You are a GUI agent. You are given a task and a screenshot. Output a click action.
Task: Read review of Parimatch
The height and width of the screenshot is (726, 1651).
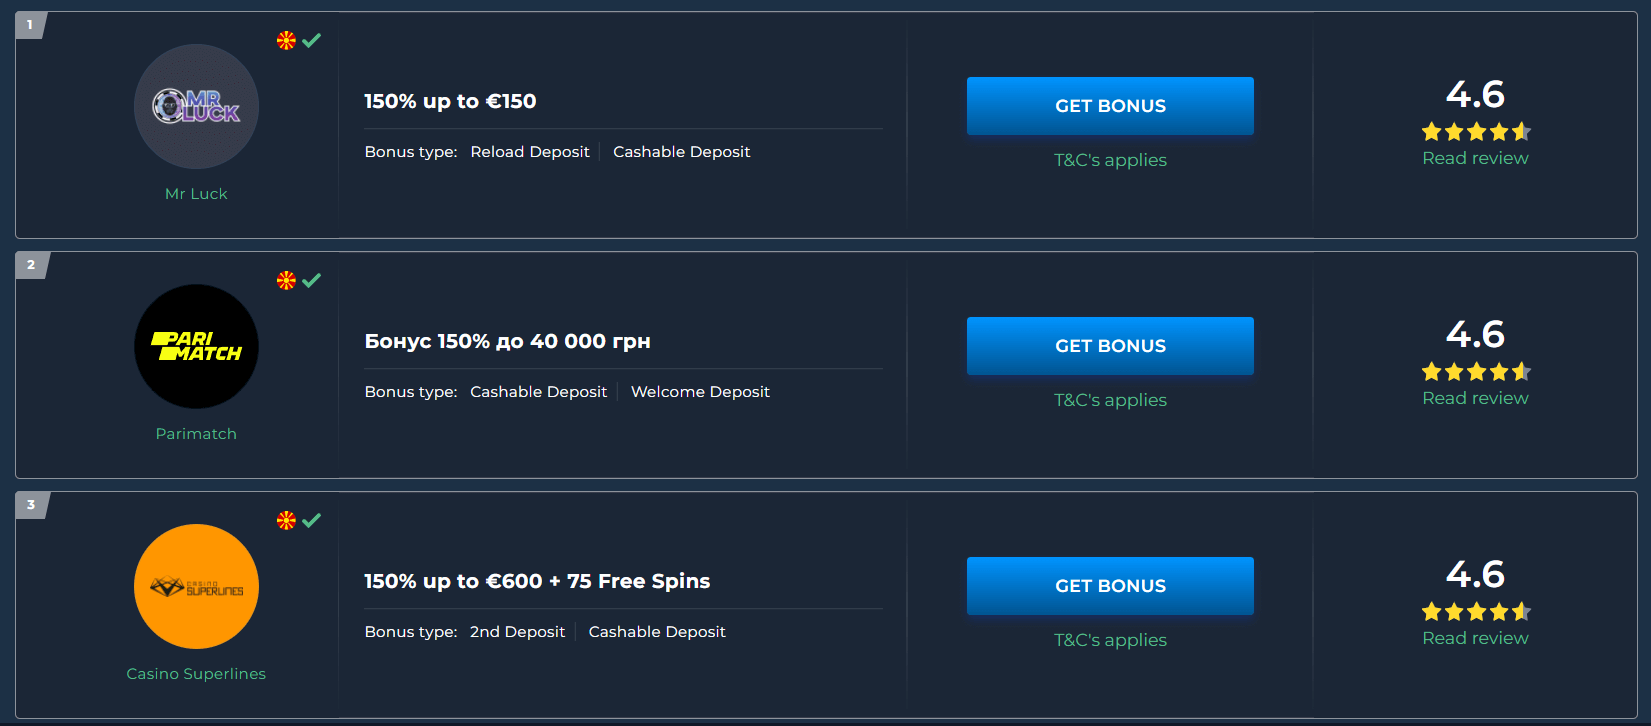(1475, 398)
